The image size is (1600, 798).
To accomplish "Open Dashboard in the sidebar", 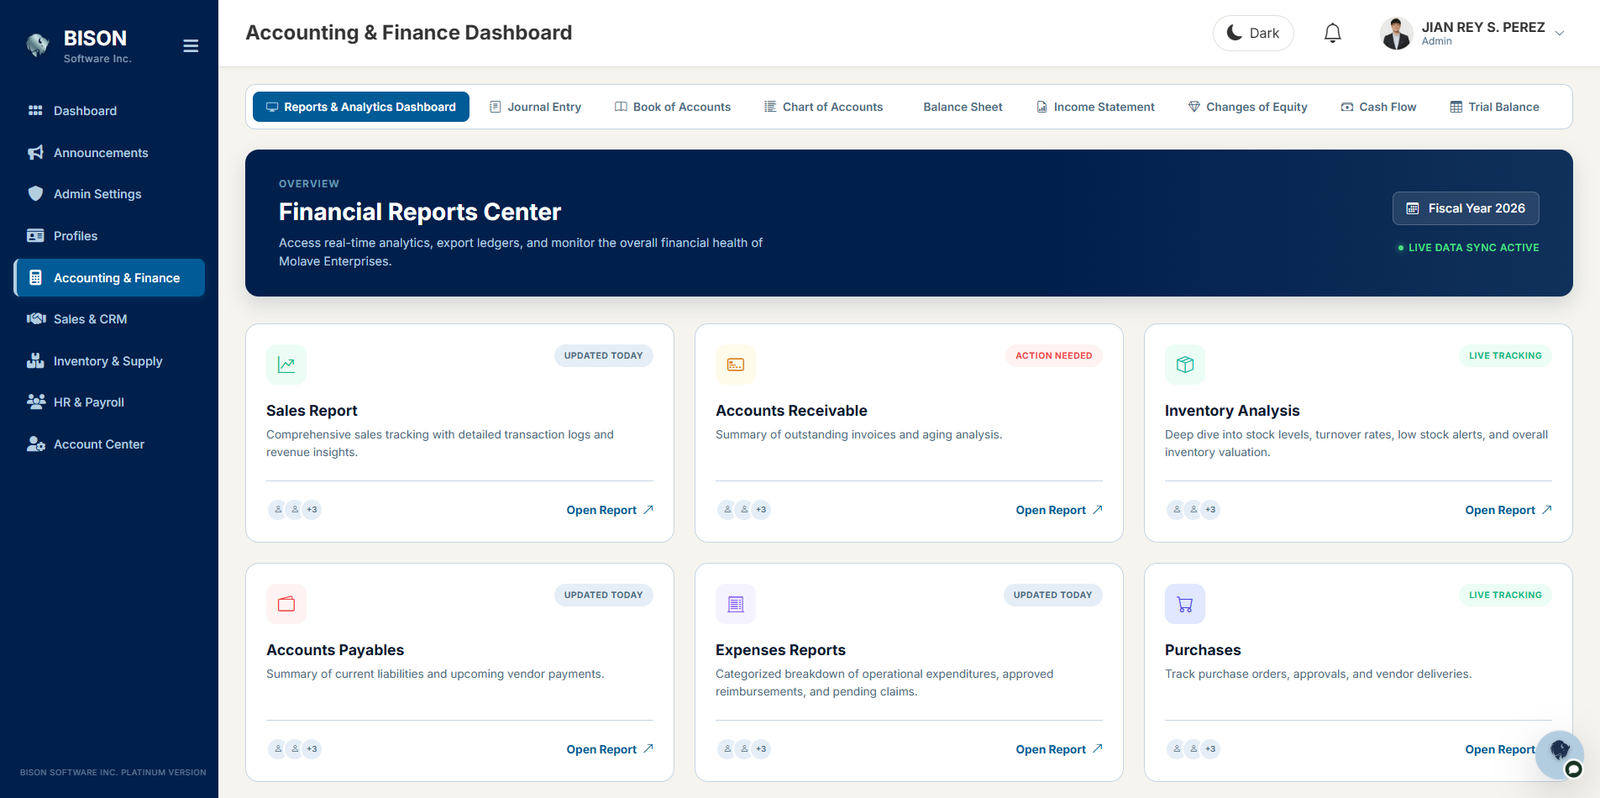I will click(109, 111).
